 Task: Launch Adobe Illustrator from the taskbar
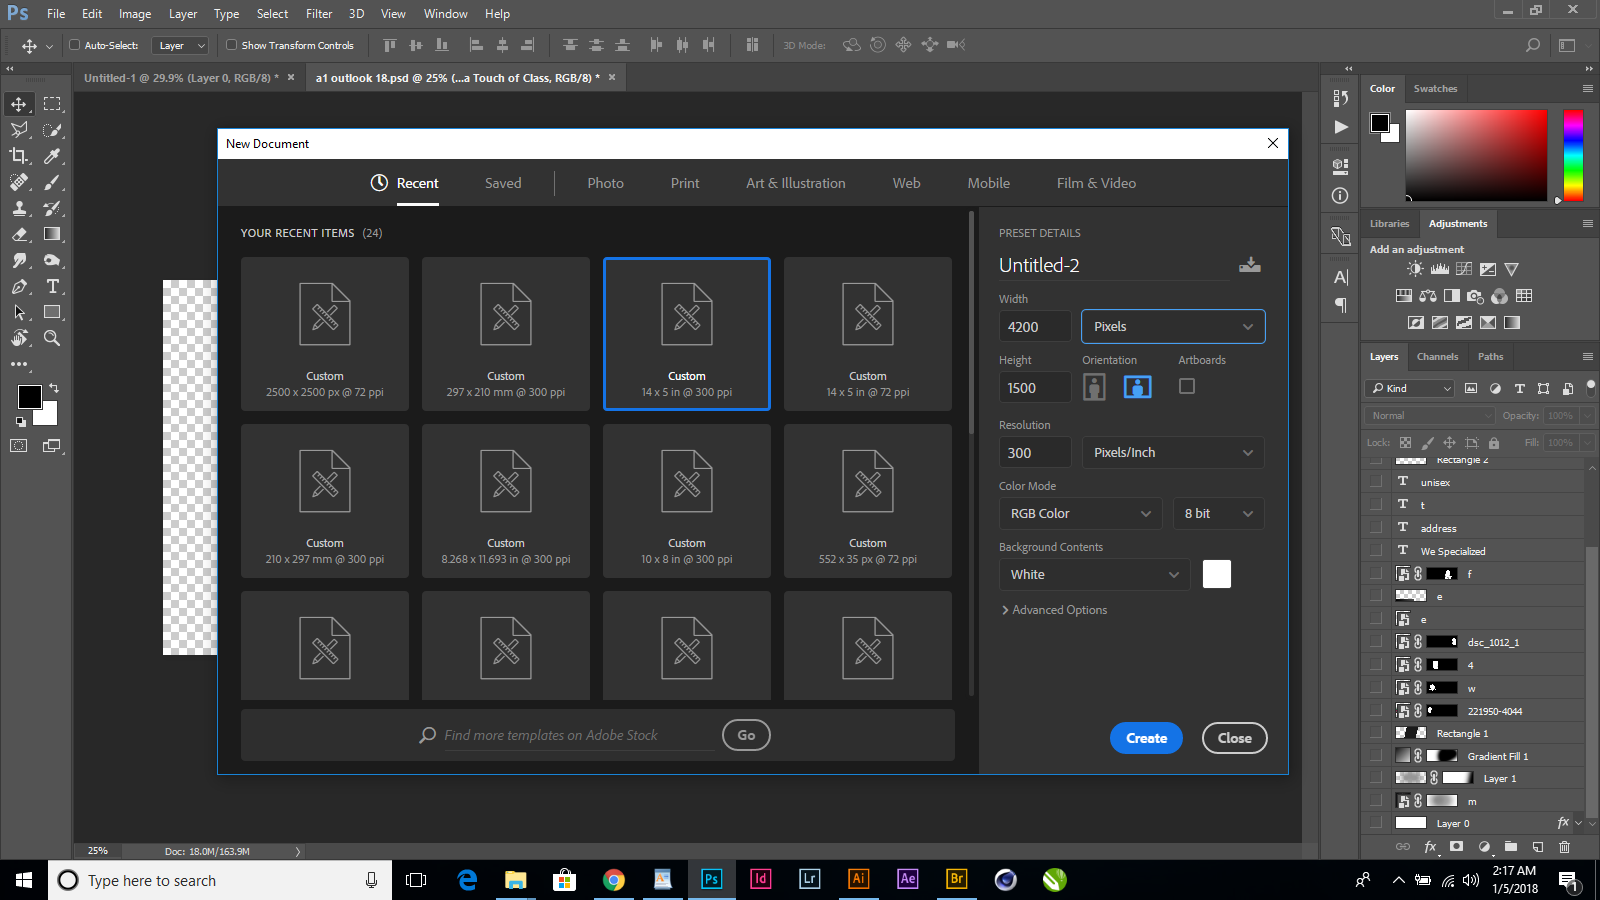(x=858, y=880)
